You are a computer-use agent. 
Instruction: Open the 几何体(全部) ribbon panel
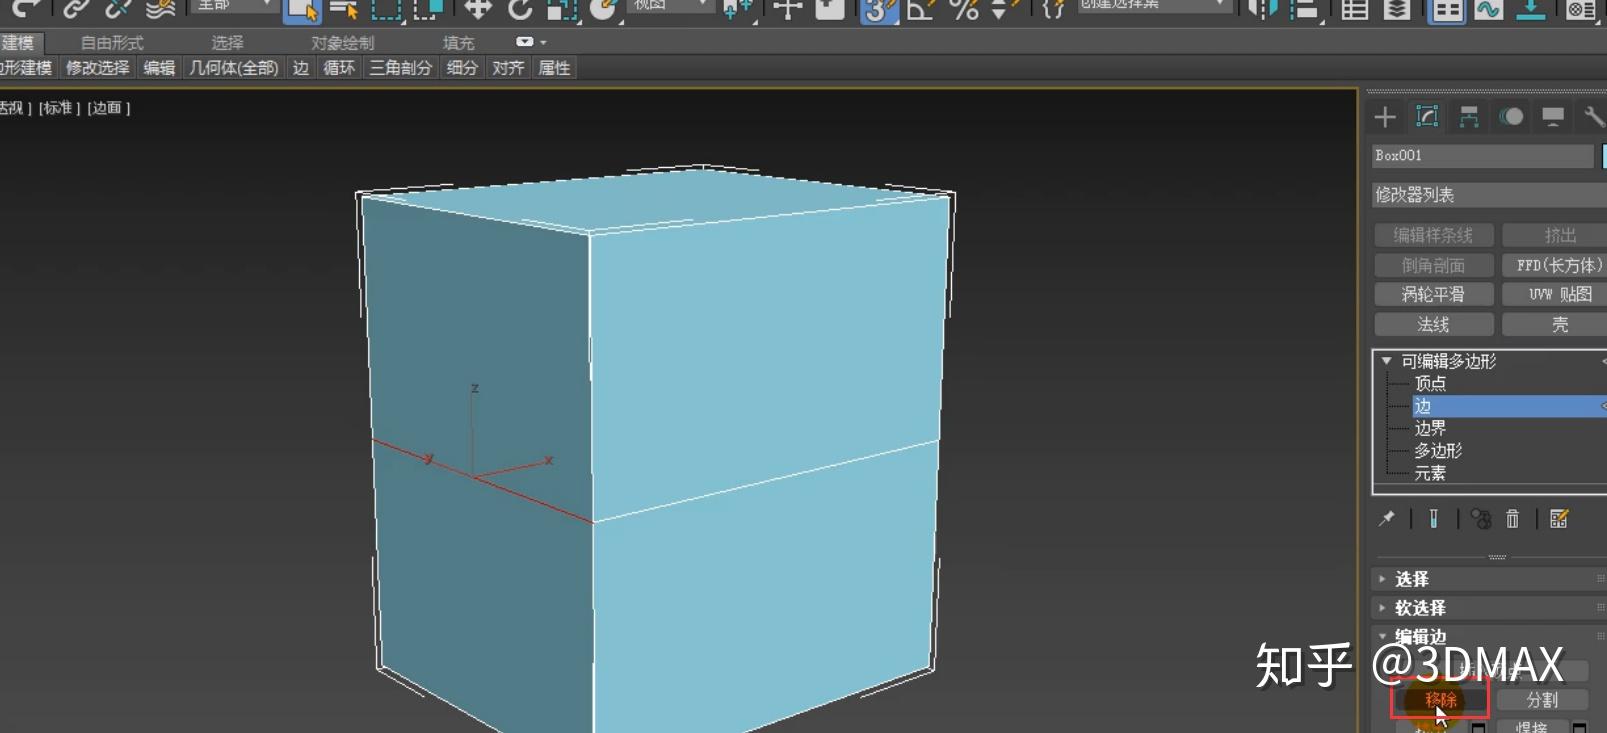(234, 68)
